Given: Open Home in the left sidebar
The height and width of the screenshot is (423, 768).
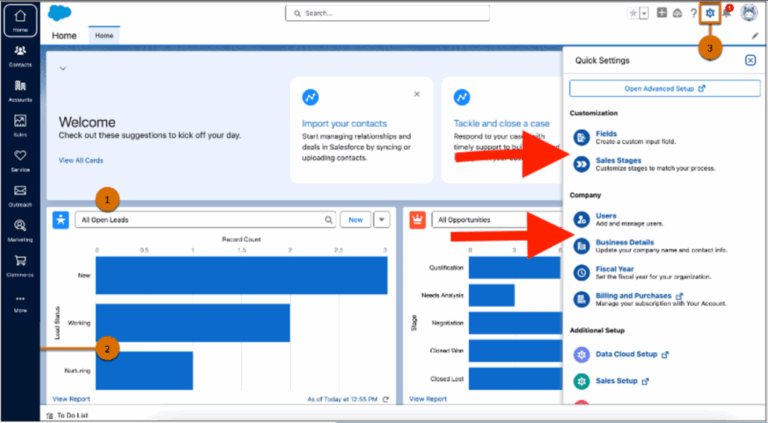Looking at the screenshot, I should pos(20,21).
